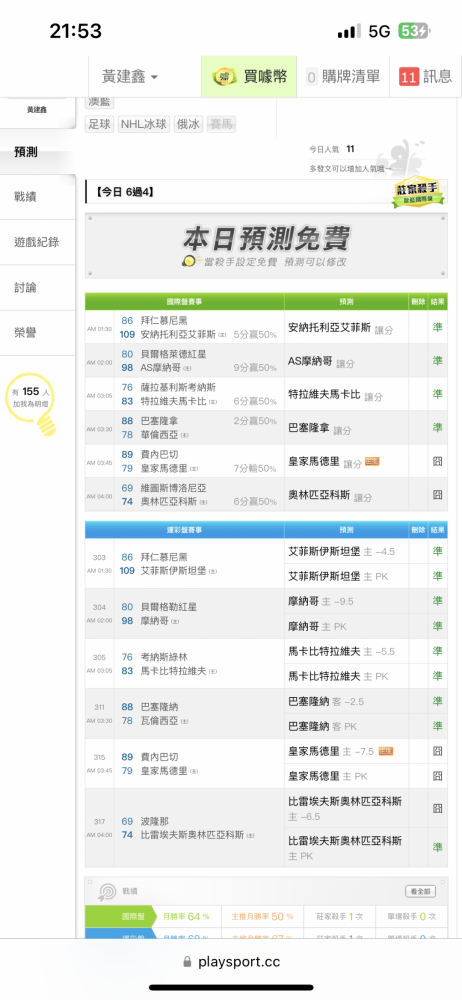Tap the 買噱幣 coin icon
This screenshot has height=1000, width=462.
[x=225, y=77]
